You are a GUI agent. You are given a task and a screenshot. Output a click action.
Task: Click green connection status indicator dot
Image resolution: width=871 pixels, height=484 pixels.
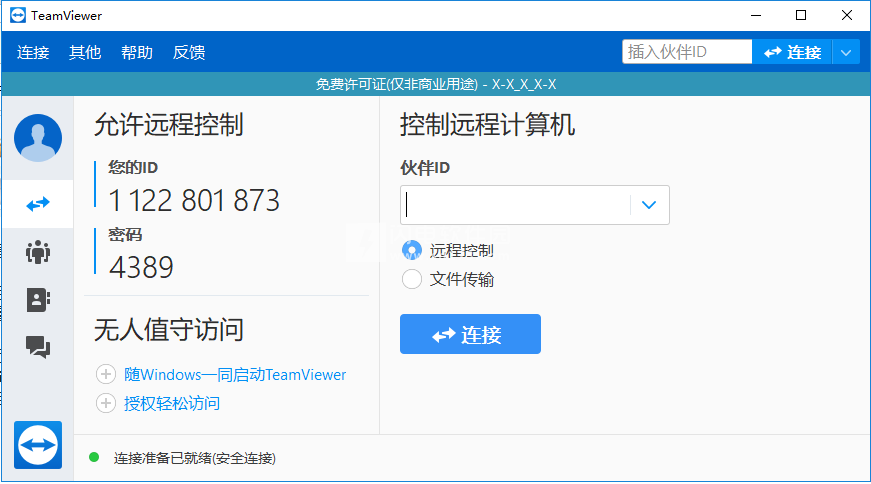94,457
